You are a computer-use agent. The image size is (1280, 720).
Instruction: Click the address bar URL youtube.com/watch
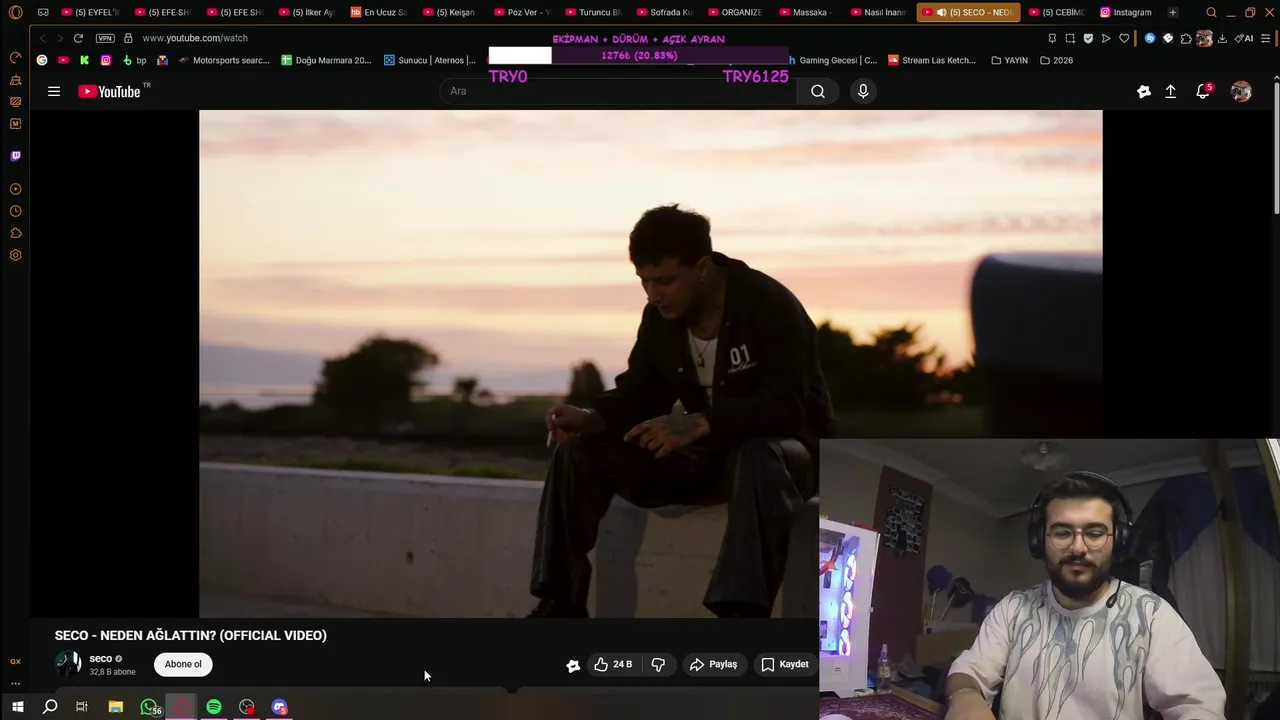(x=195, y=38)
